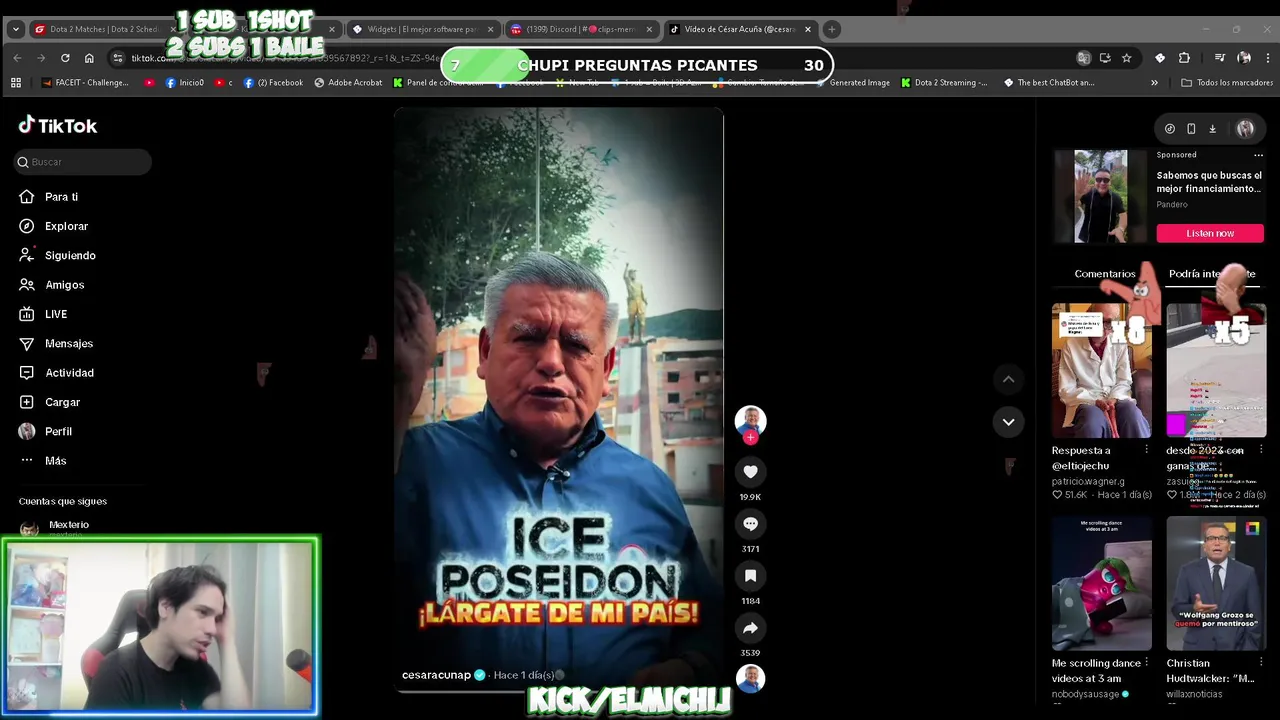Click the Sabemos que buscas ad title
The height and width of the screenshot is (720, 1280).
click(1209, 182)
